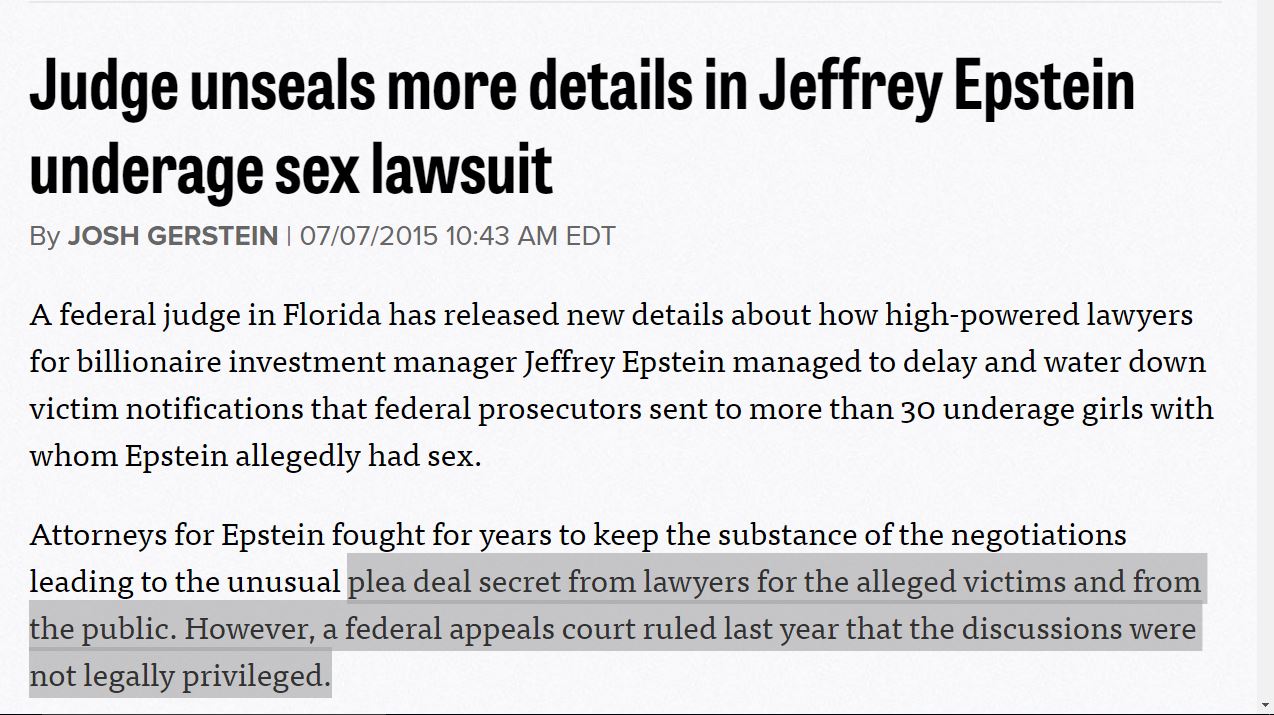Click the scroll-down arrow on the scrollbar
This screenshot has width=1274, height=715.
click(x=1265, y=705)
